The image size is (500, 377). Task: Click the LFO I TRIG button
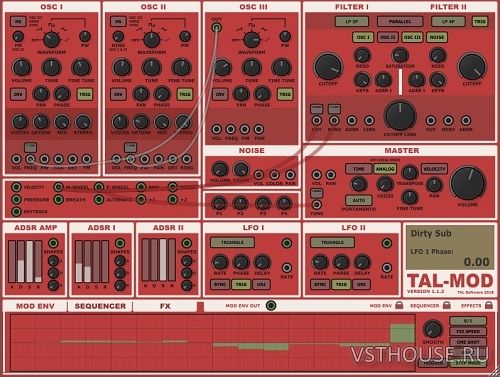coord(241,284)
